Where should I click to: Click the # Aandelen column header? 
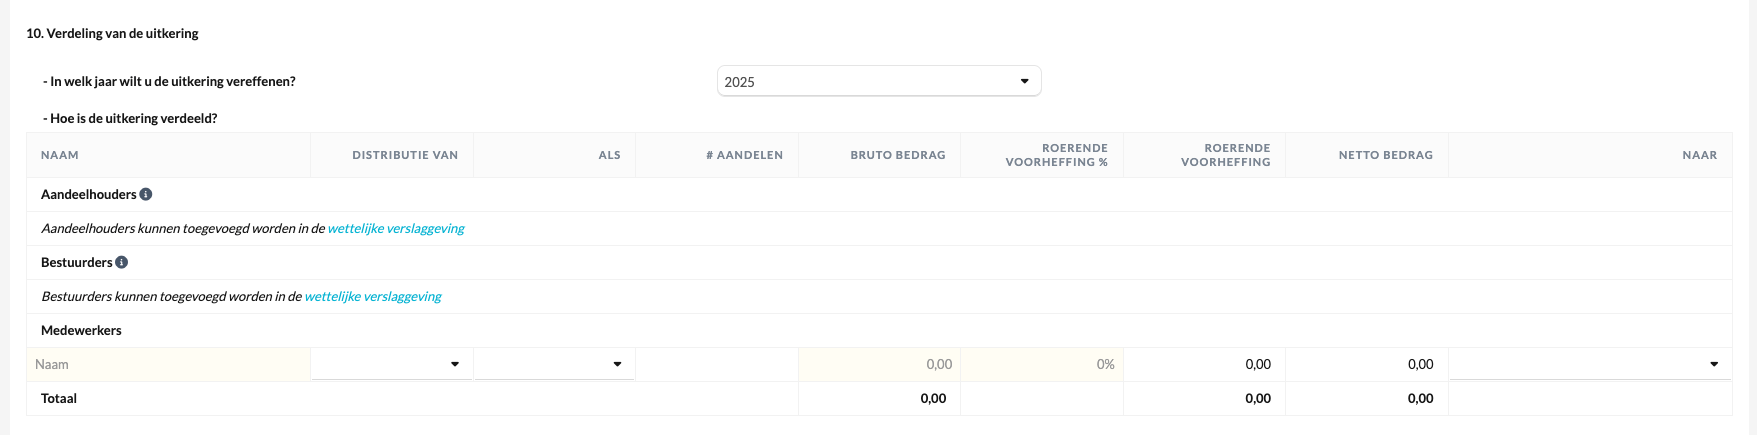point(744,155)
